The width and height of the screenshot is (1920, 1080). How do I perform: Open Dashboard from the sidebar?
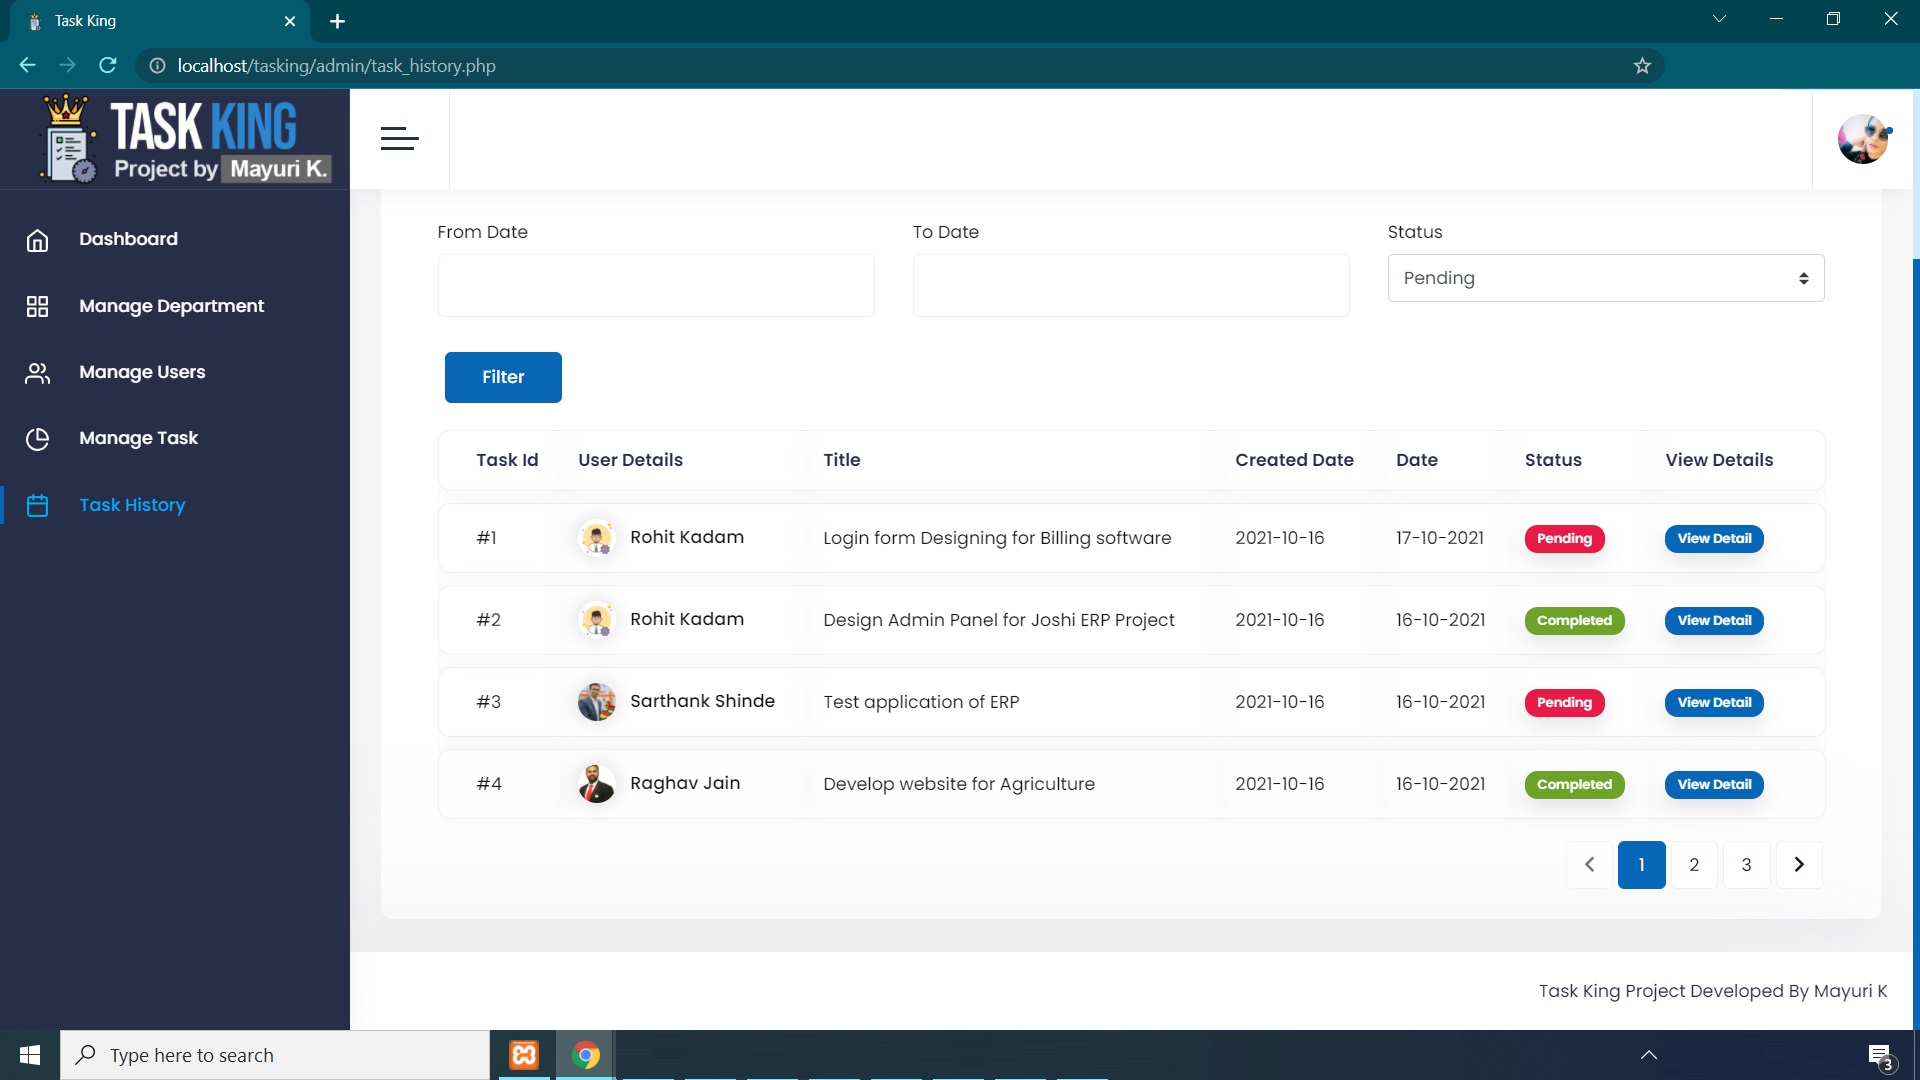[x=128, y=239]
